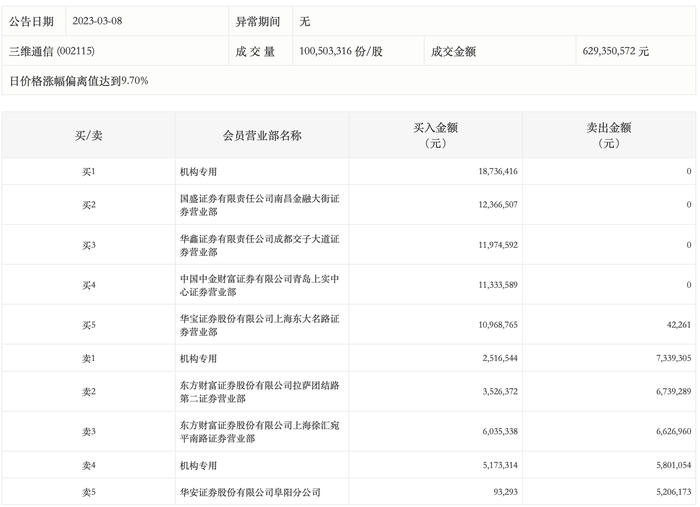Click the 买4 row sell amount 0

tap(688, 284)
